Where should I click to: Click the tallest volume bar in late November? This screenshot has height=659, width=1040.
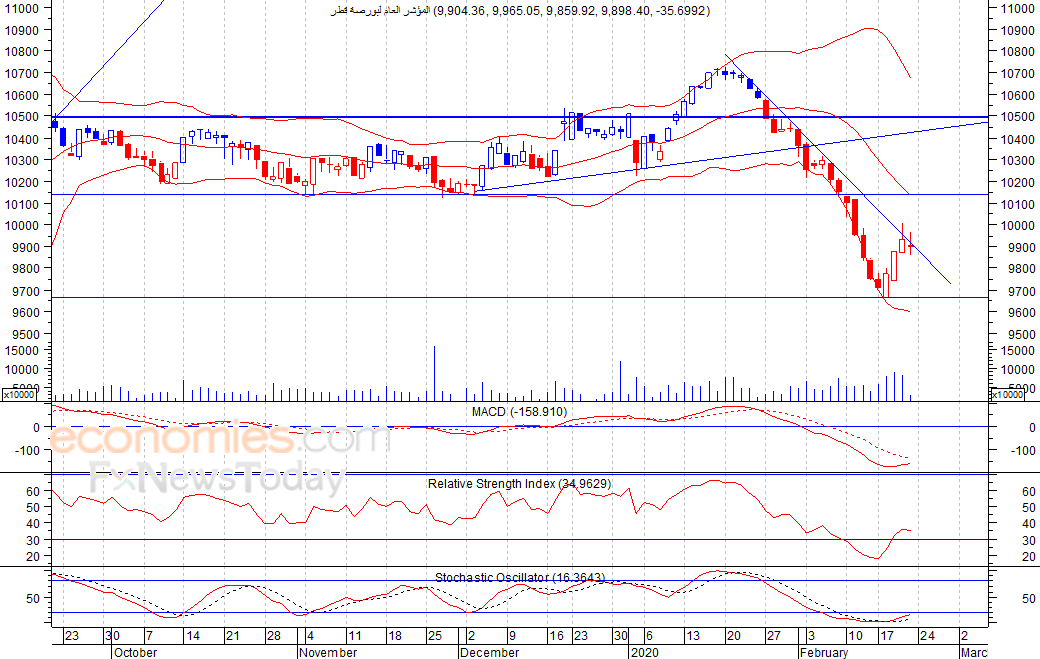pyautogui.click(x=434, y=373)
